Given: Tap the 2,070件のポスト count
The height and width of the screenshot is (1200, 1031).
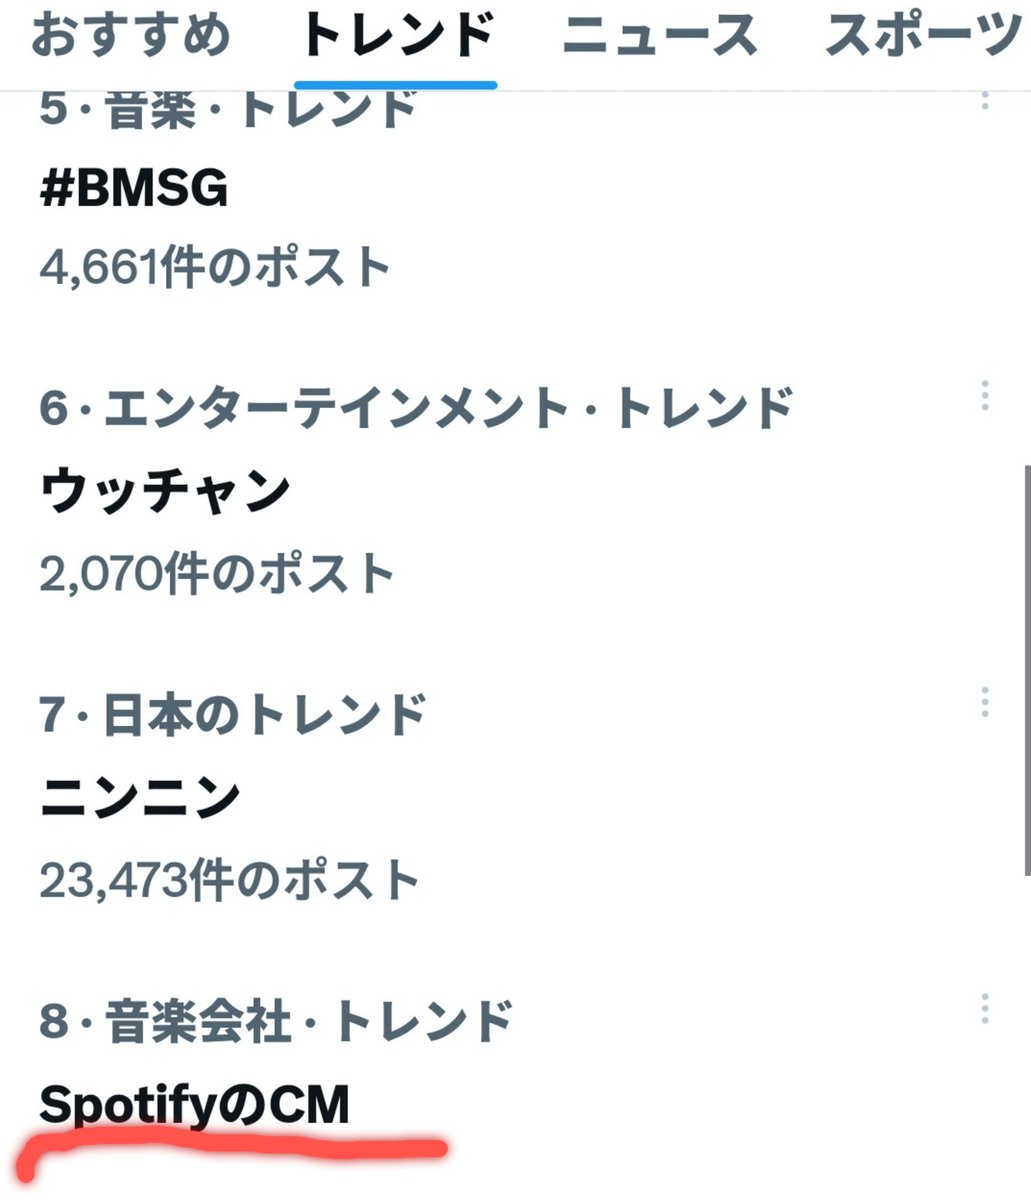Looking at the screenshot, I should click(217, 575).
